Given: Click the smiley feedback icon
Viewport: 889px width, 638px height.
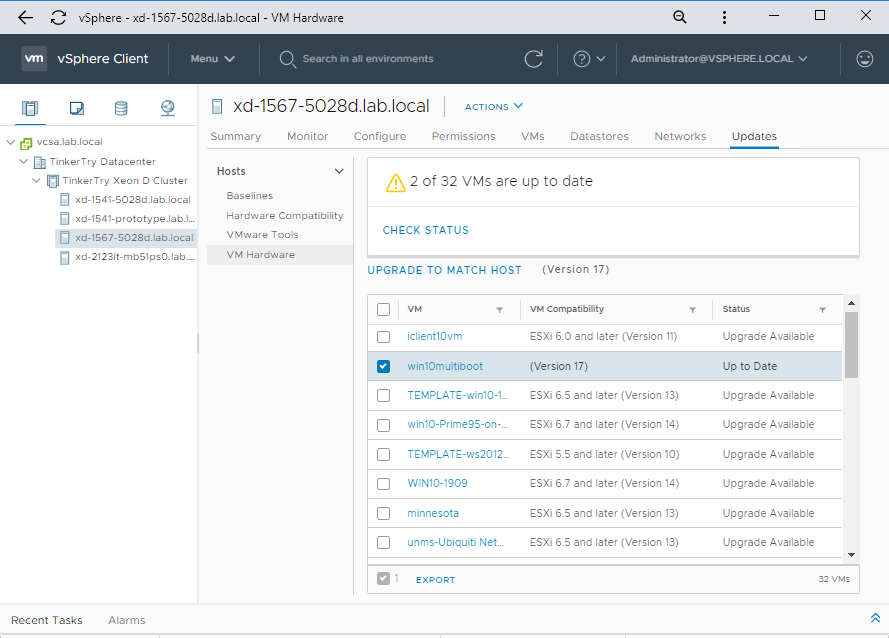Looking at the screenshot, I should [x=864, y=58].
